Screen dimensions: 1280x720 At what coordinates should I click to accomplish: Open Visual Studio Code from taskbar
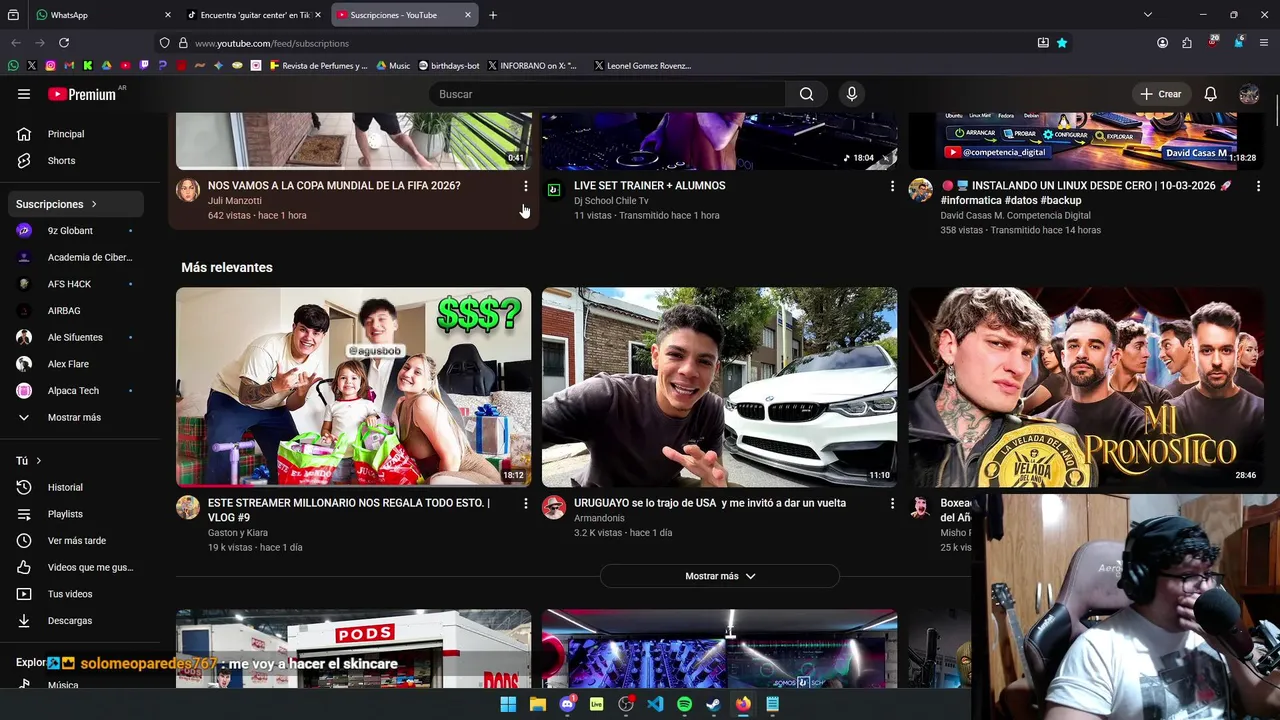pos(655,704)
